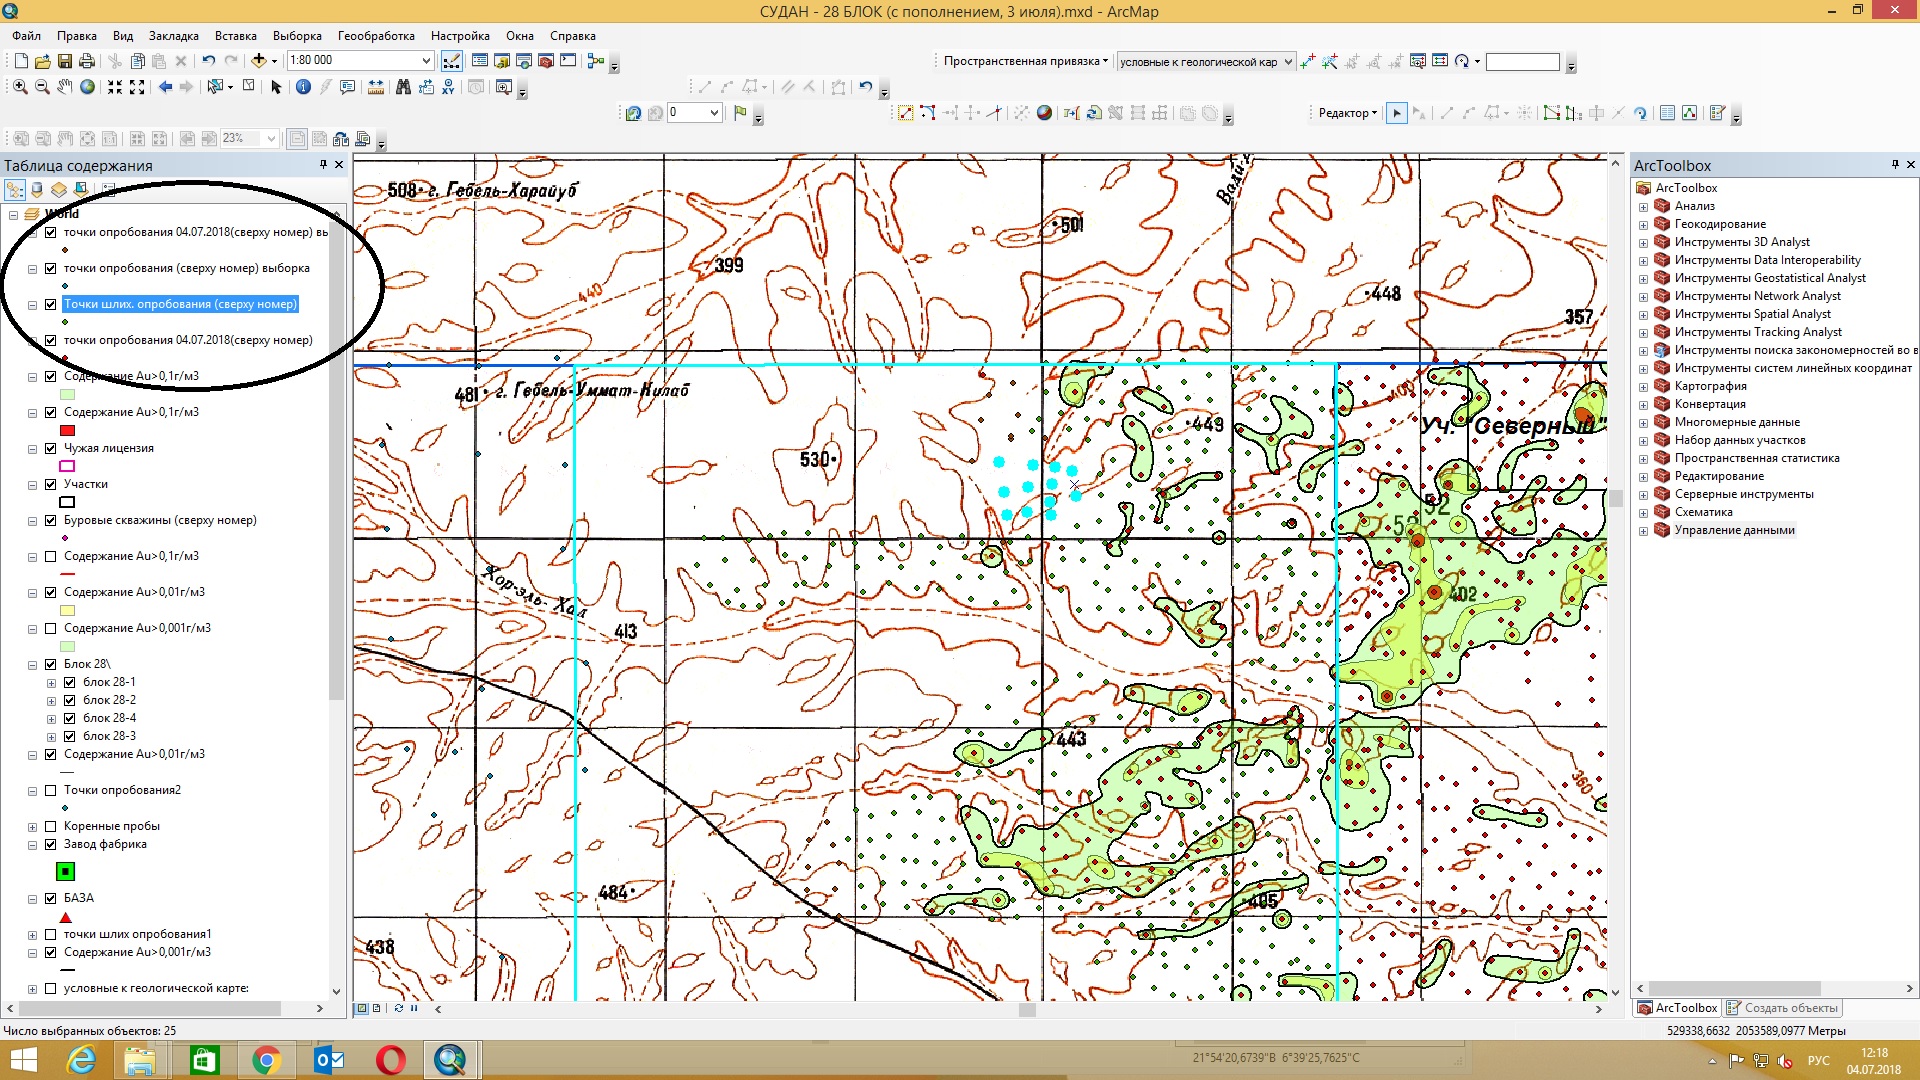Select the Pan hand tool
The height and width of the screenshot is (1080, 1920).
(64, 87)
